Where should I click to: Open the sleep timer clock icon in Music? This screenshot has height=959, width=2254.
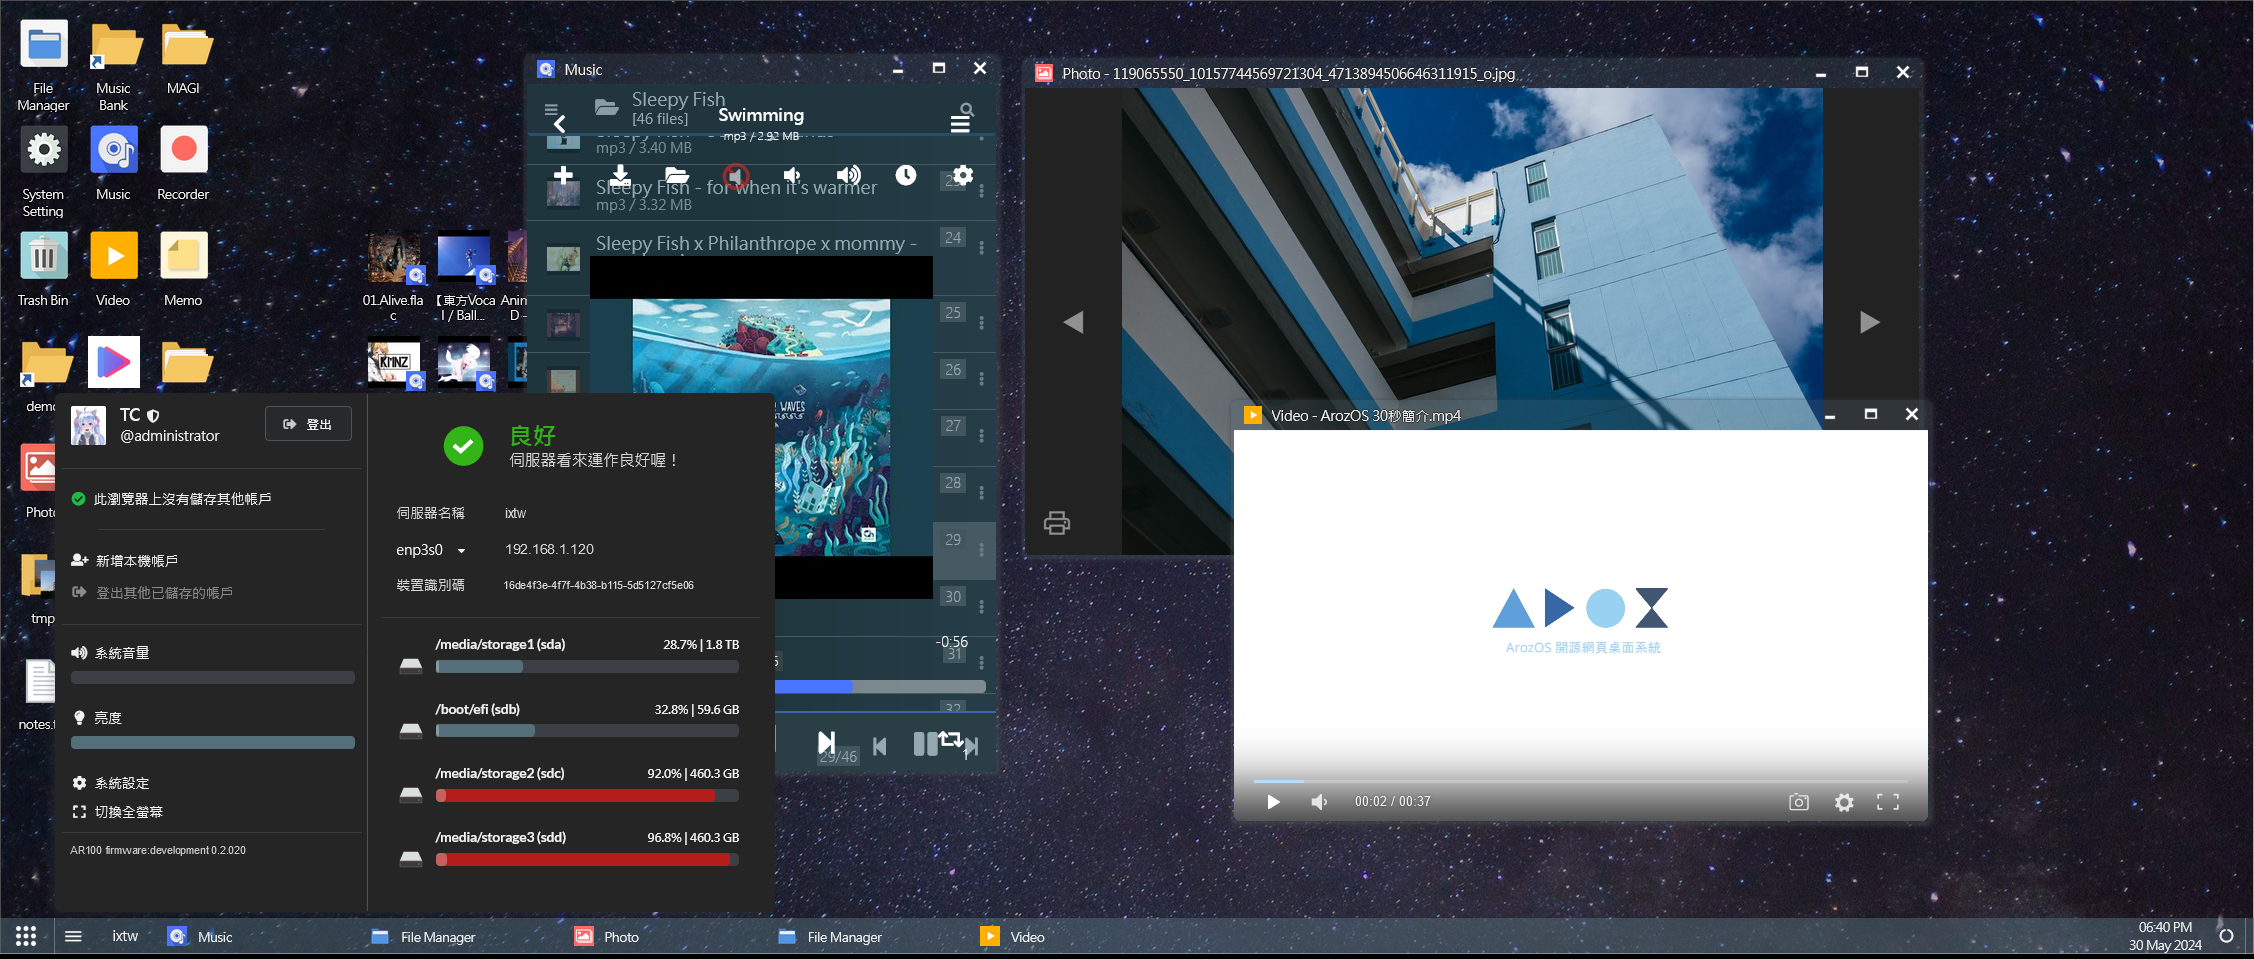905,176
